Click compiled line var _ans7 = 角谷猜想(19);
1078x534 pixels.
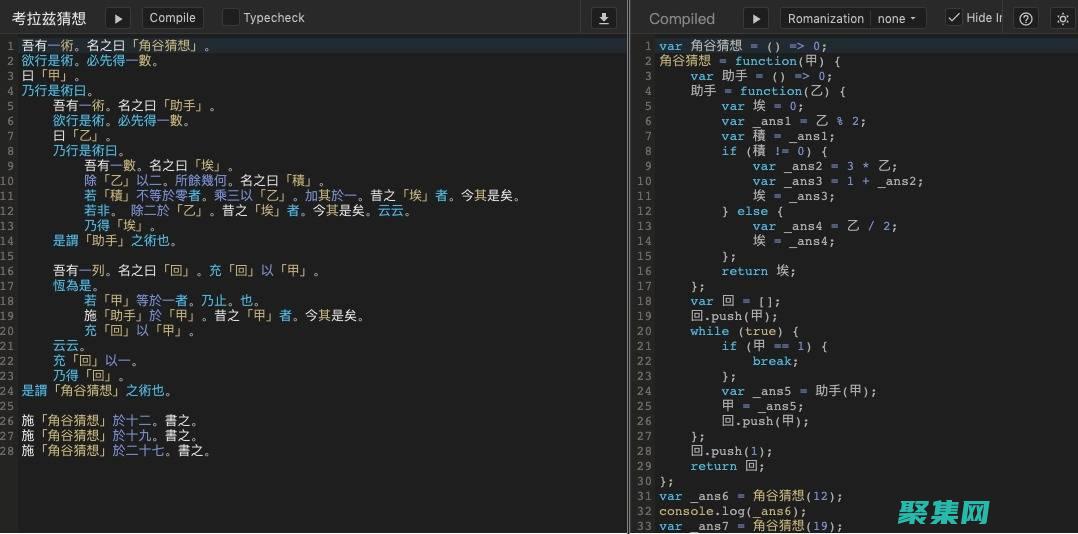tap(751, 526)
